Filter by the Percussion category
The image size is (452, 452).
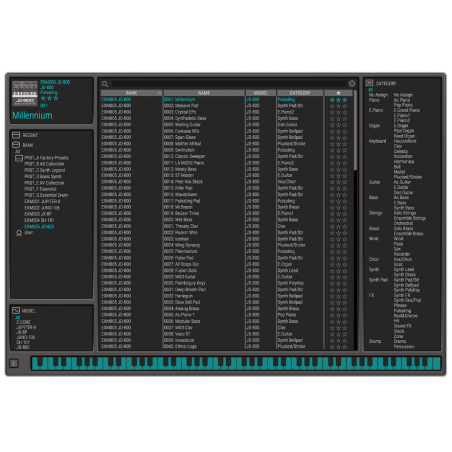point(404,346)
